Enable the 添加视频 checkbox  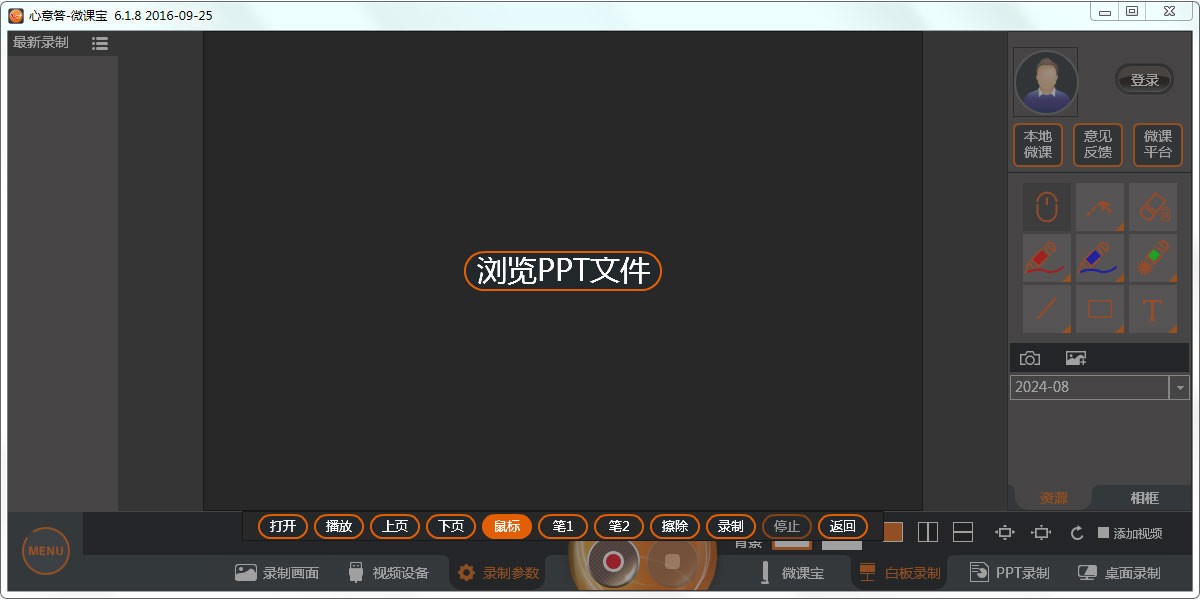click(x=1104, y=533)
